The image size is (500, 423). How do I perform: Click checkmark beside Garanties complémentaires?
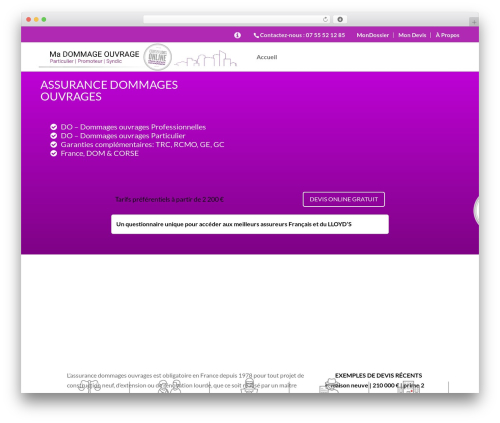click(x=53, y=144)
